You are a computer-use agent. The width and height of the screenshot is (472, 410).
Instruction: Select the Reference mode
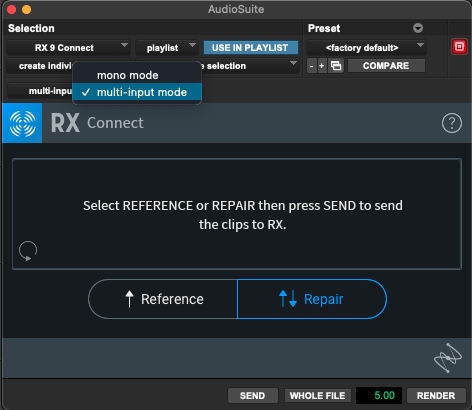coord(163,299)
